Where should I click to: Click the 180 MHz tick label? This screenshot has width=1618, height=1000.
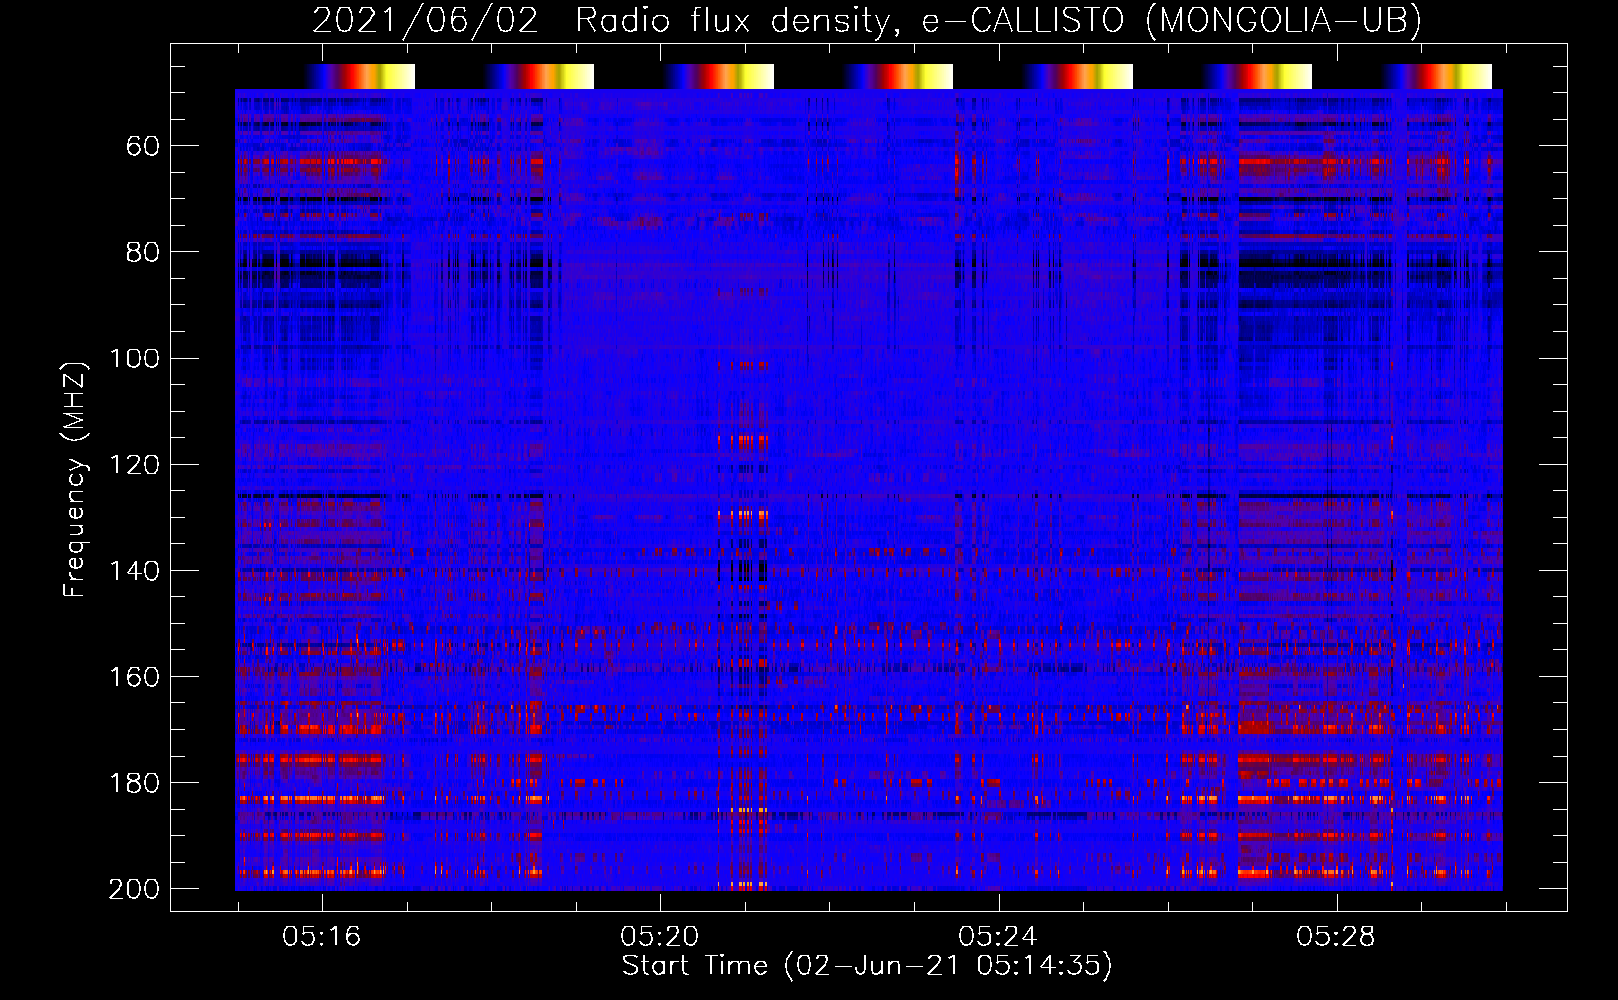[135, 782]
